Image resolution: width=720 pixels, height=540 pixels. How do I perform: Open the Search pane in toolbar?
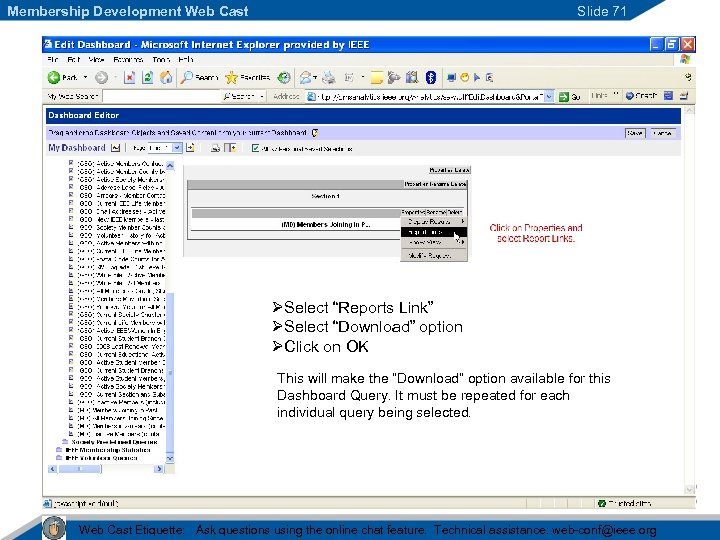[199, 78]
